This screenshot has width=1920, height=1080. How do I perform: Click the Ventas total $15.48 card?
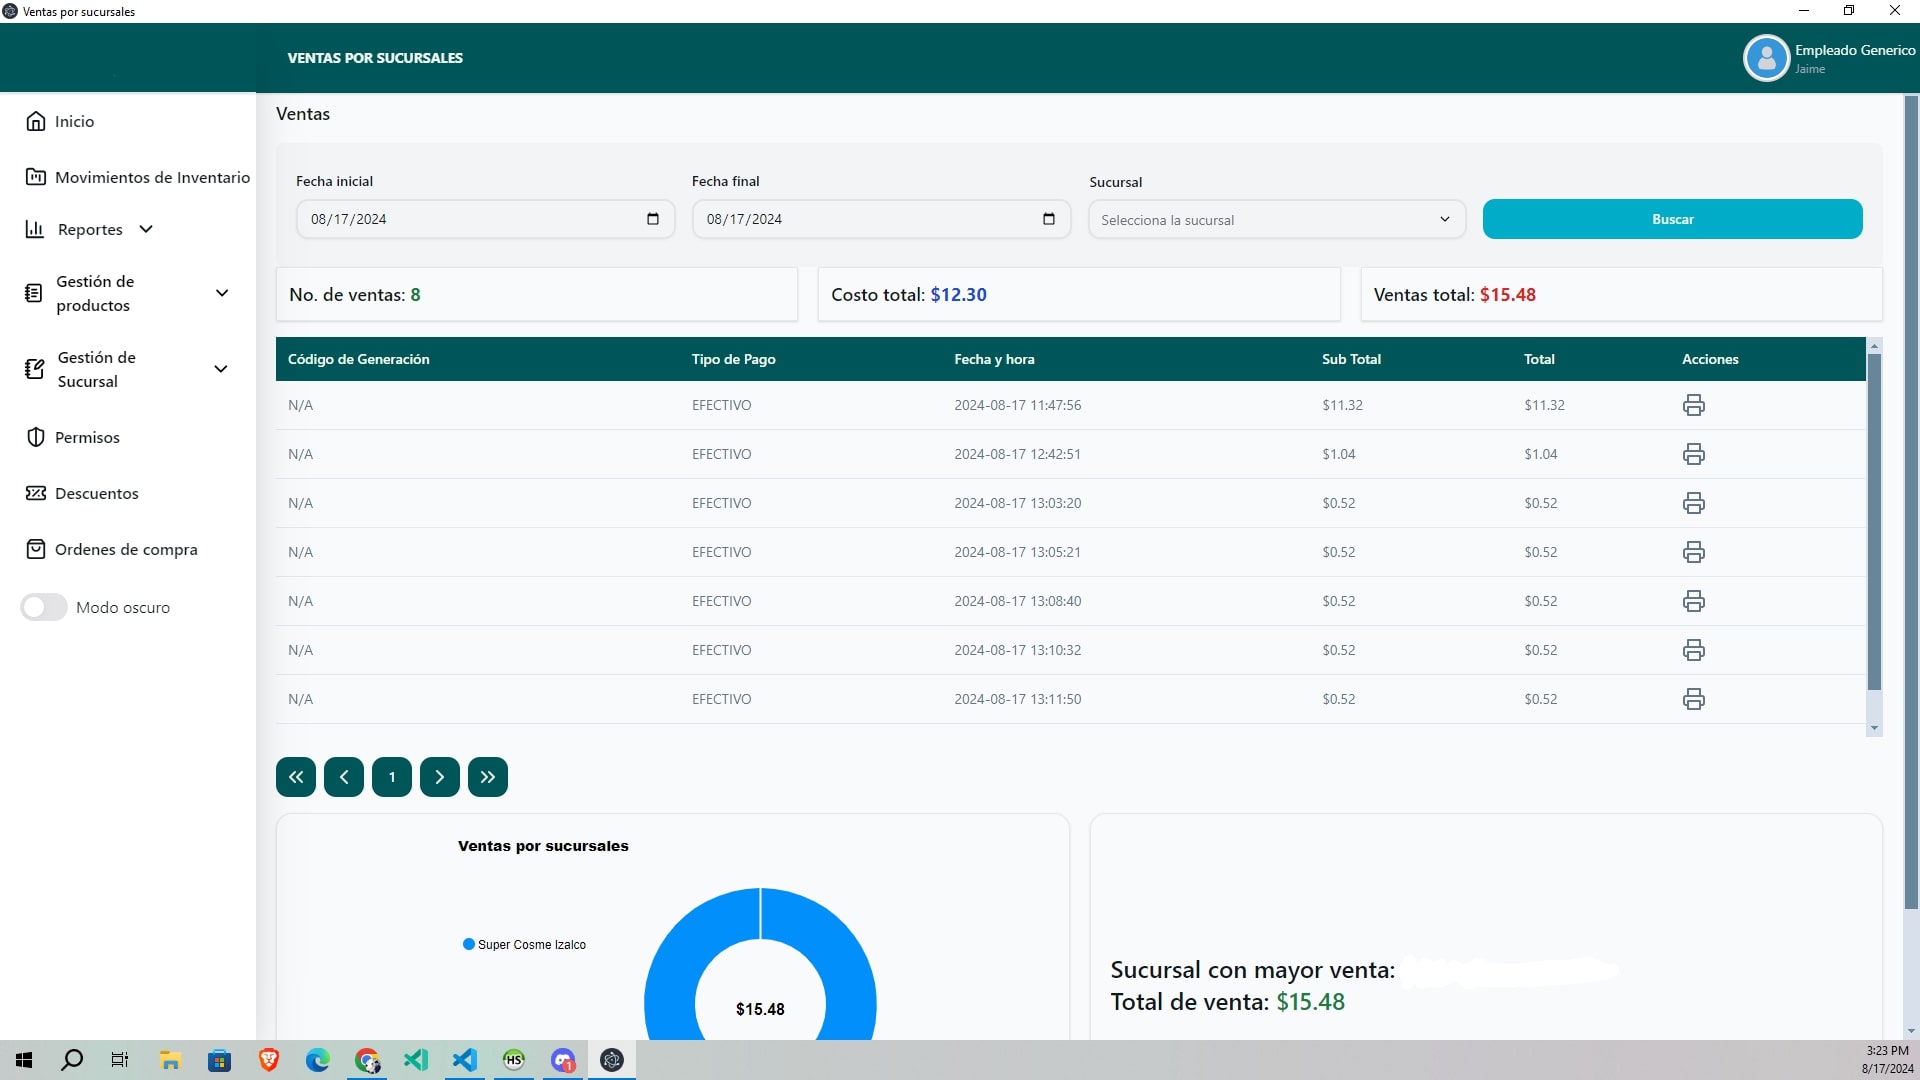point(1621,294)
